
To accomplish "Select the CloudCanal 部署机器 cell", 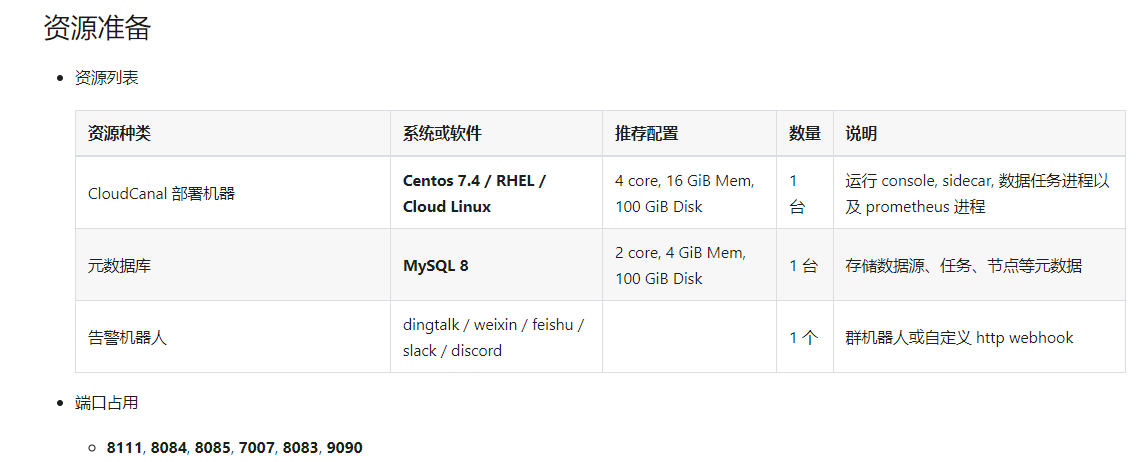I will point(161,194).
